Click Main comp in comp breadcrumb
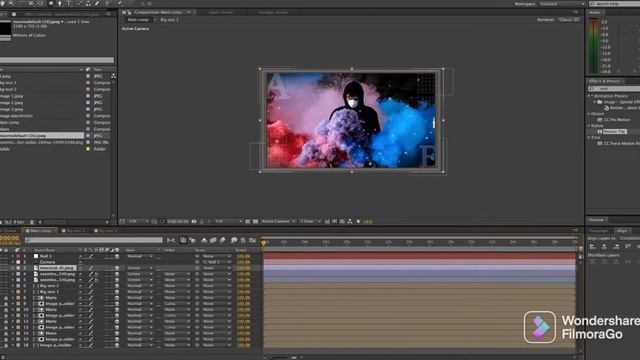Screen dimensions: 640x360 (138, 20)
